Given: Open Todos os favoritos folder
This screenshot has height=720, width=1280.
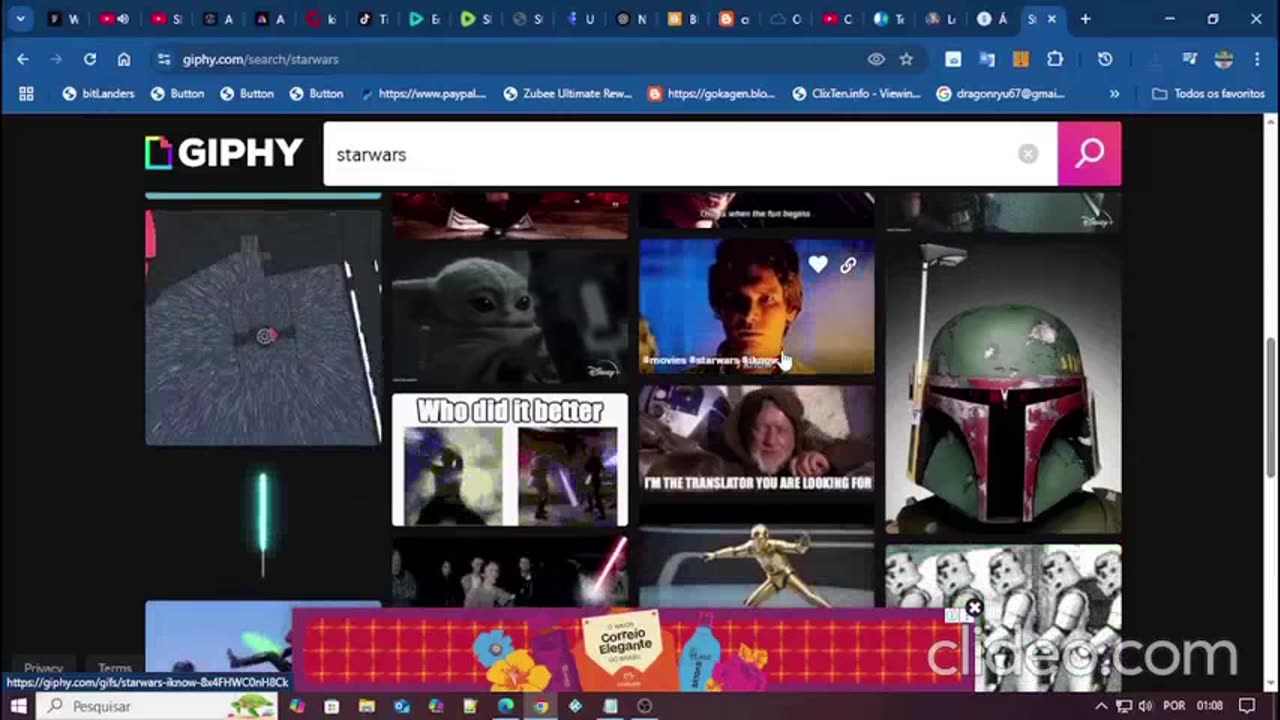Looking at the screenshot, I should click(1208, 94).
